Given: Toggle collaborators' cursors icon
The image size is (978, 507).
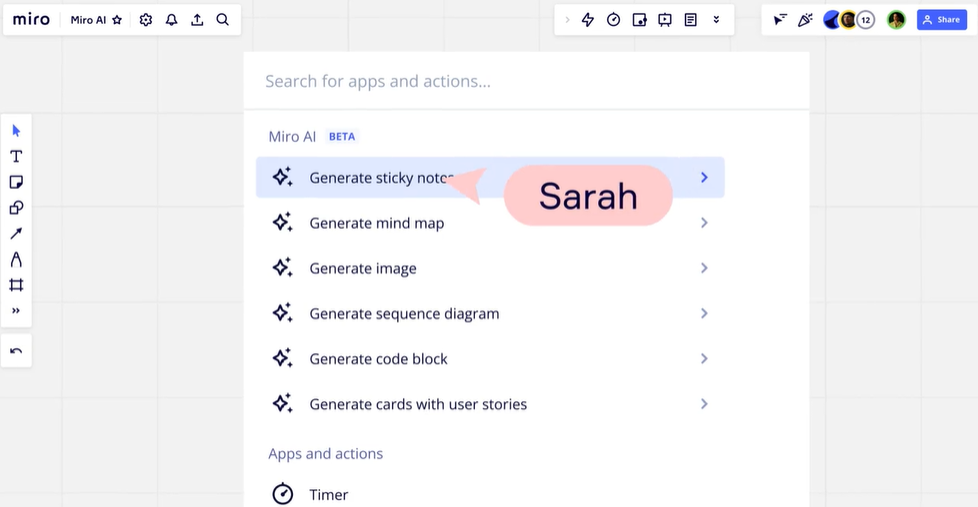Looking at the screenshot, I should click(780, 20).
